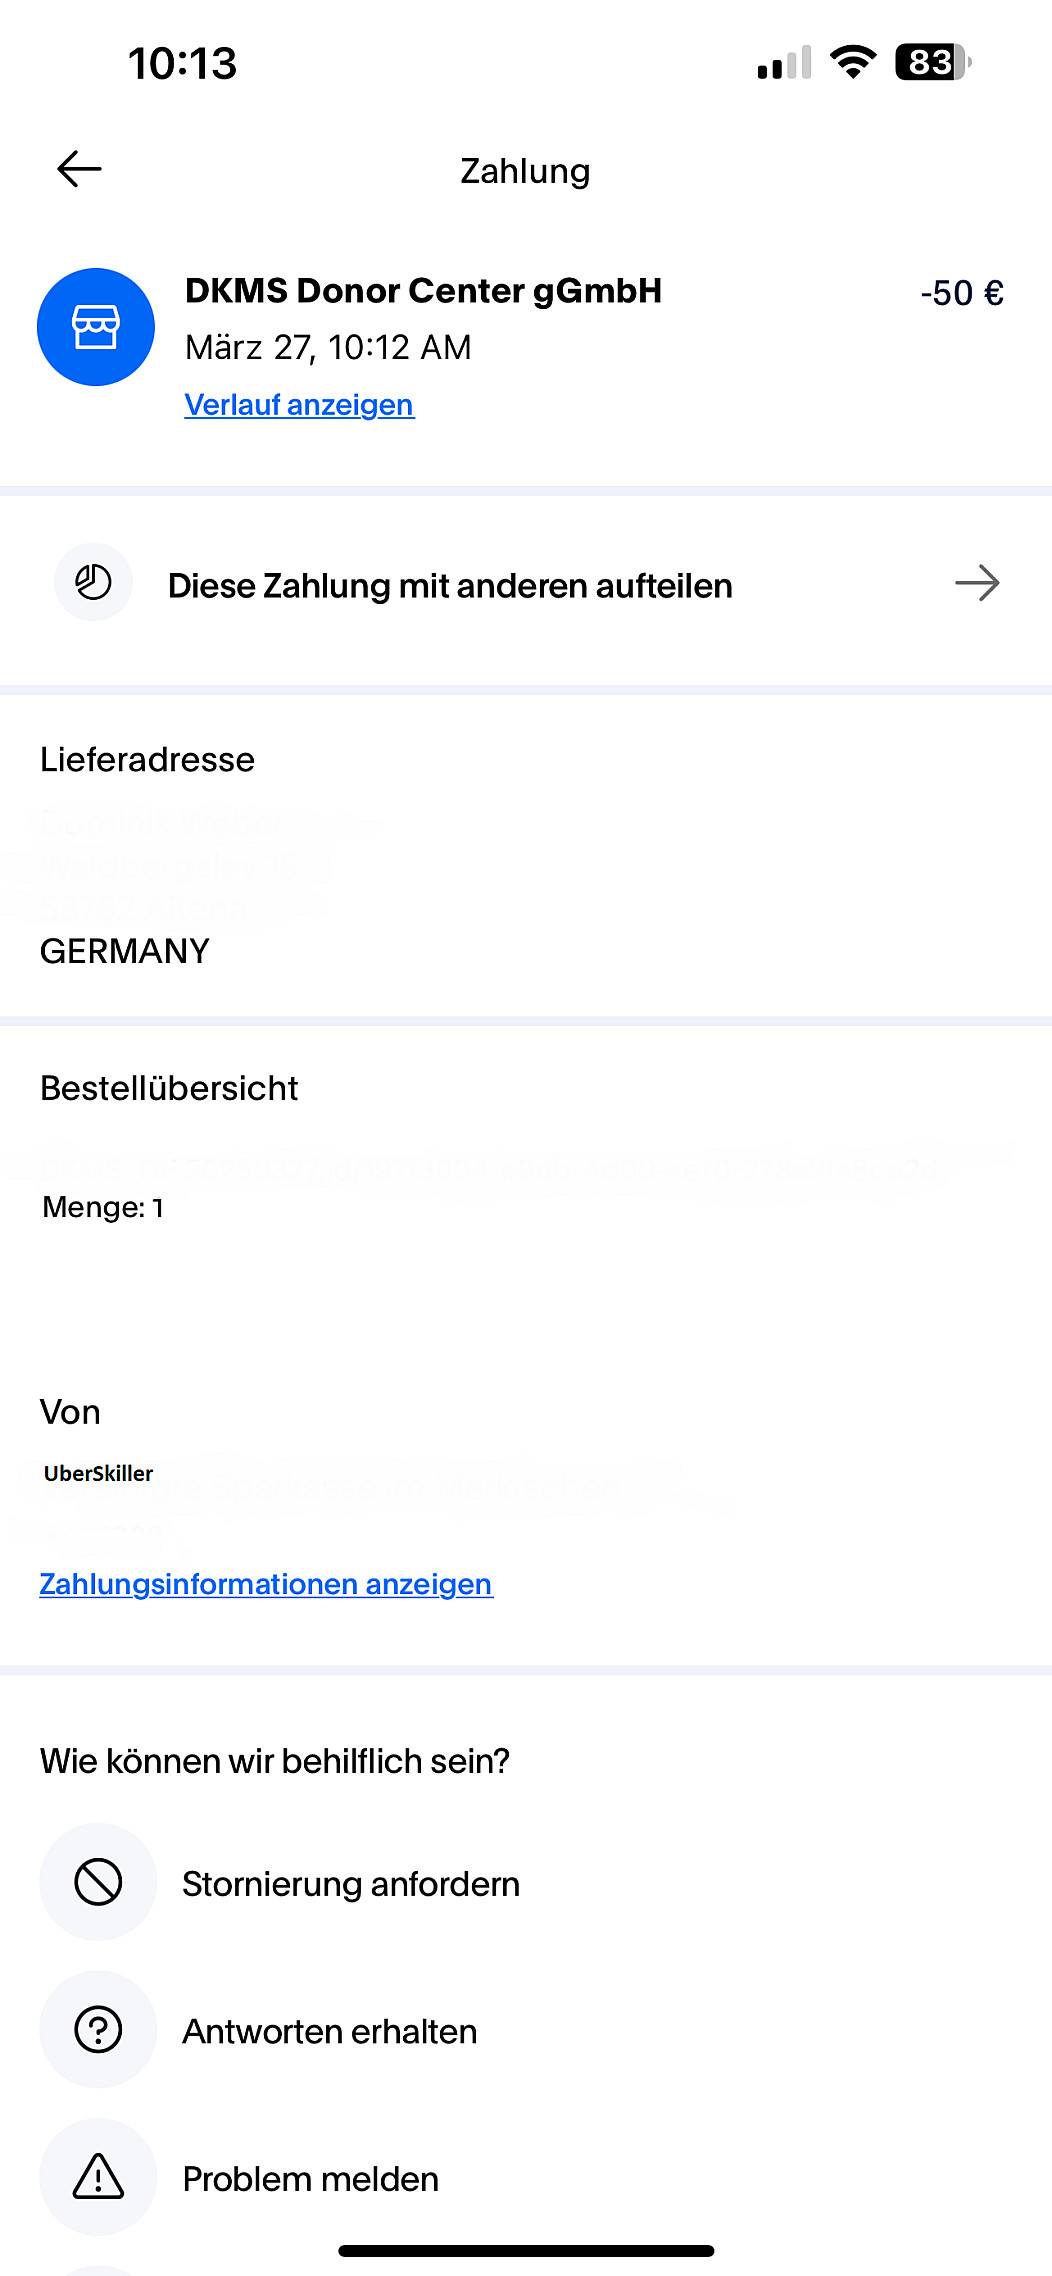
Task: Tap the -50 € payment amount
Action: pyautogui.click(x=962, y=293)
